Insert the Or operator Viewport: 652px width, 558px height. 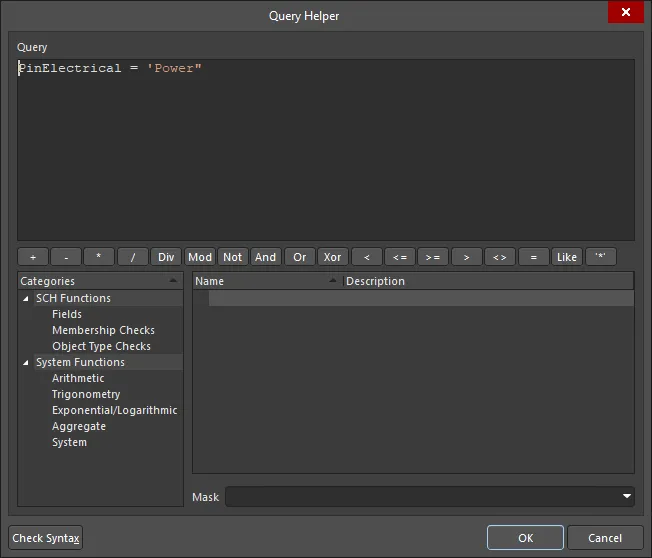299,257
